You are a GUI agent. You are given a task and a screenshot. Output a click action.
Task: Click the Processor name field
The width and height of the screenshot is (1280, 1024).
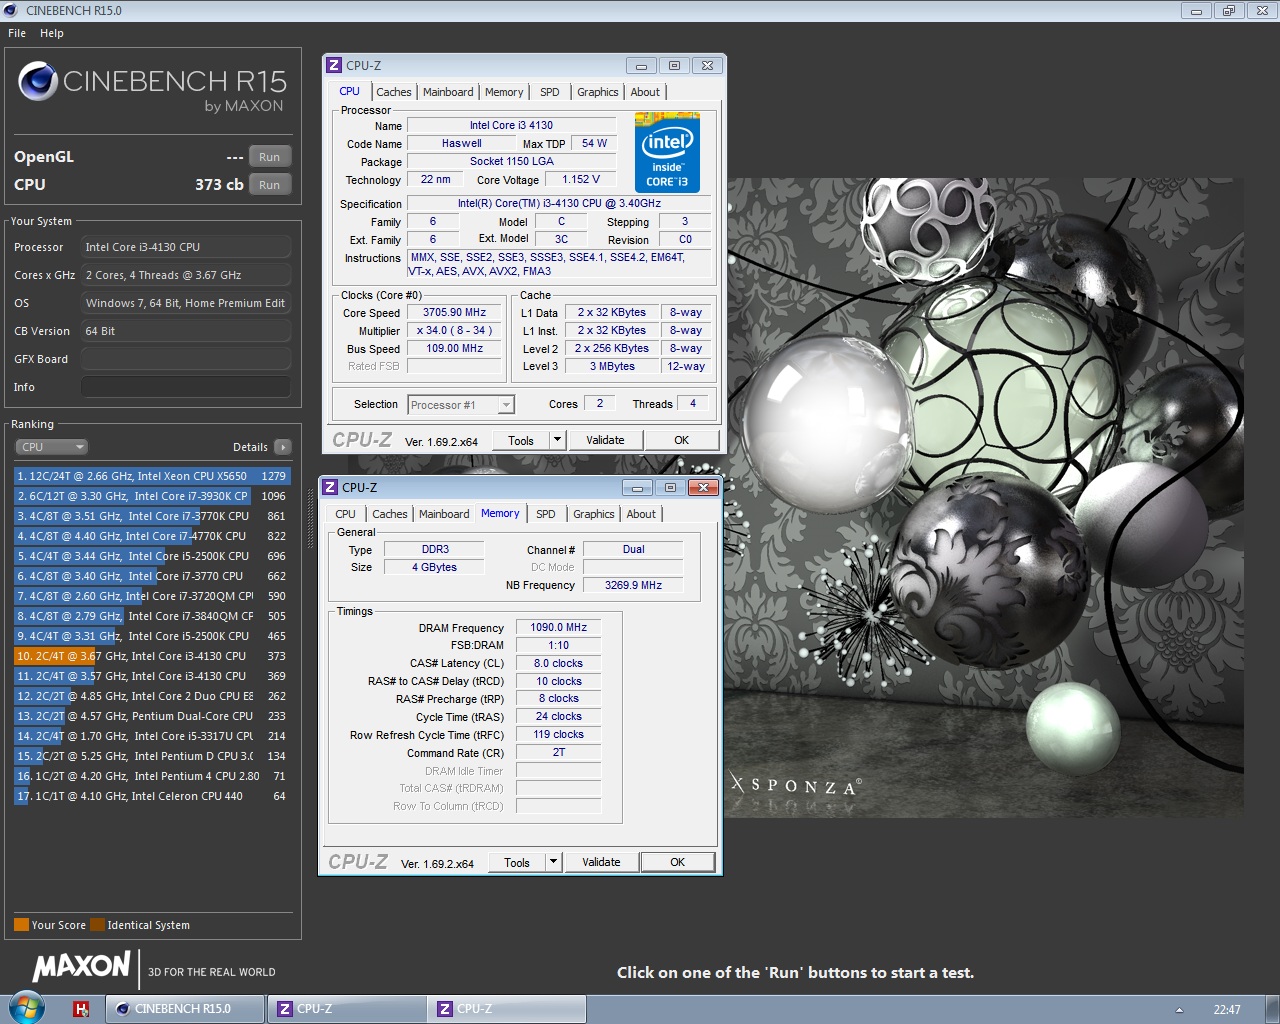click(x=186, y=247)
